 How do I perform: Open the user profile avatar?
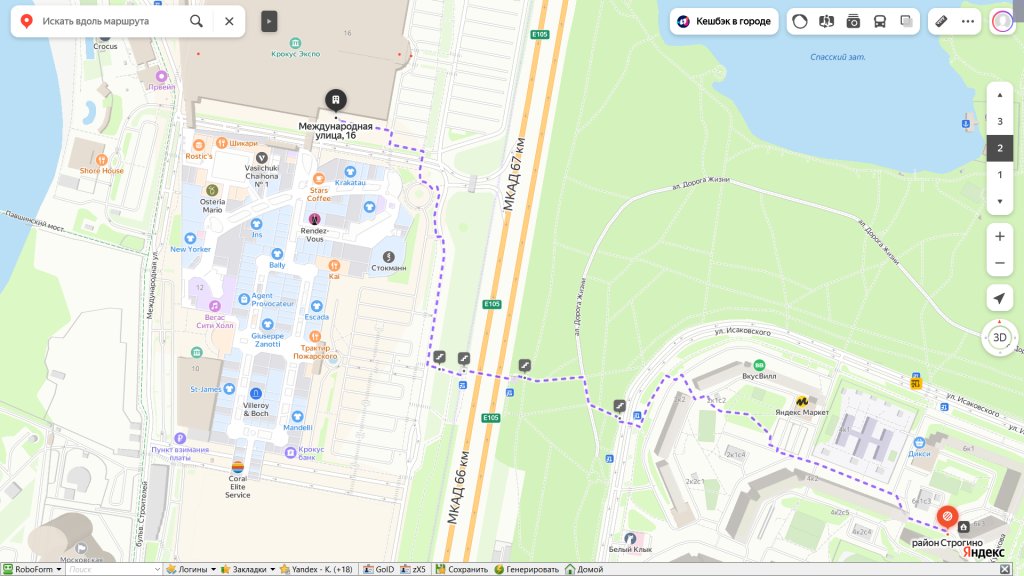tap(1002, 21)
